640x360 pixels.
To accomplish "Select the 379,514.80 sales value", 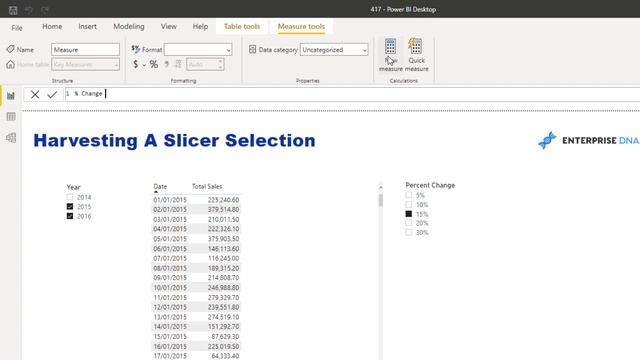I will (x=223, y=210).
